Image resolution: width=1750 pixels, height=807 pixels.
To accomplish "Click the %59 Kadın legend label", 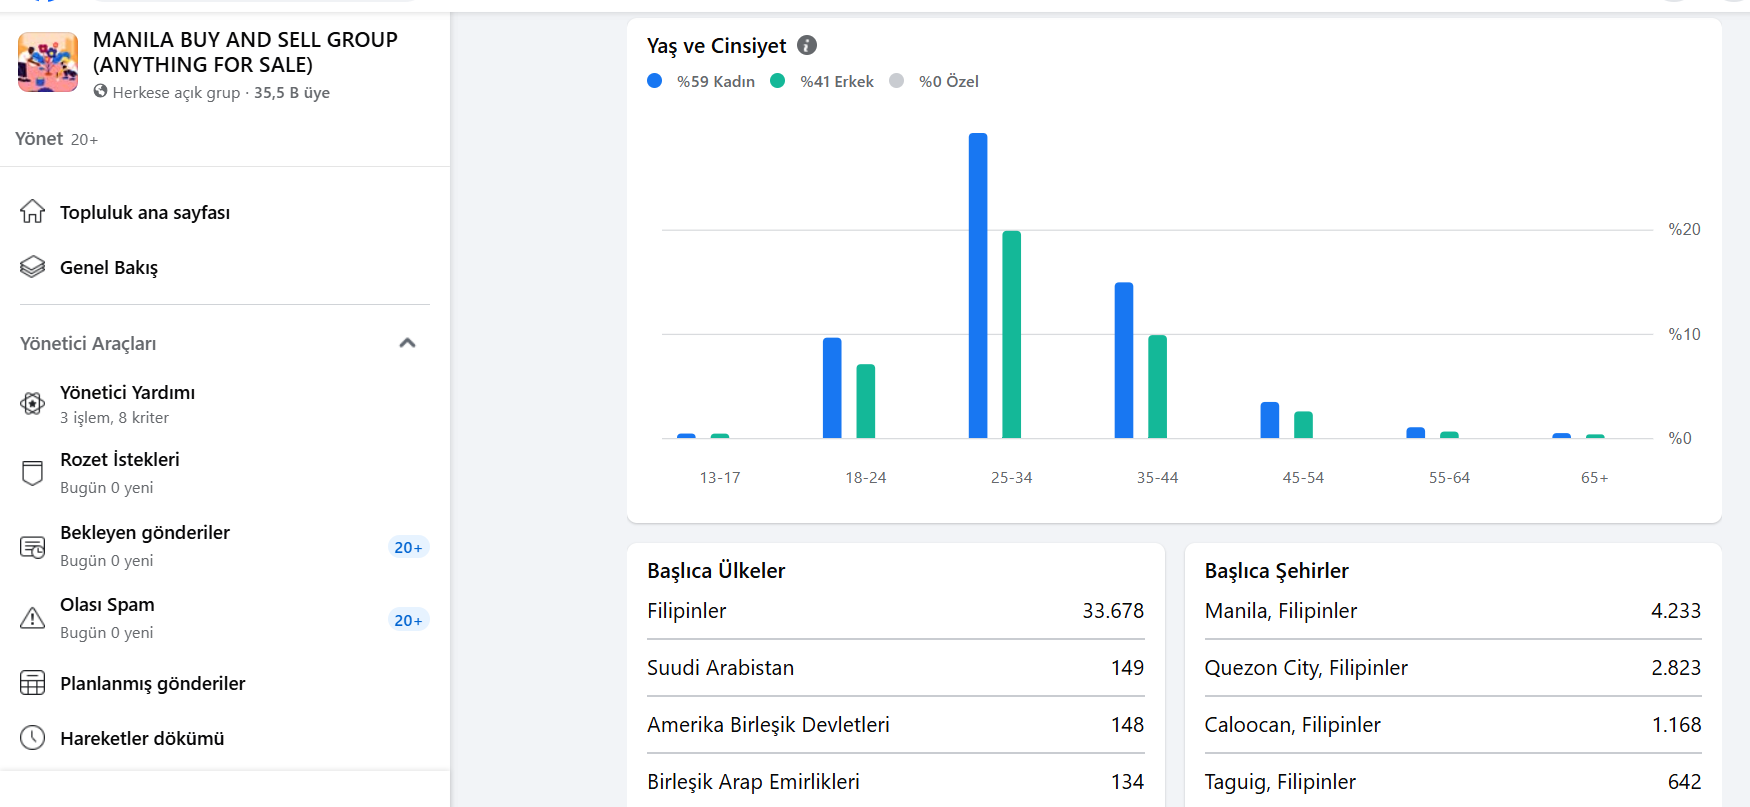I will [x=716, y=82].
